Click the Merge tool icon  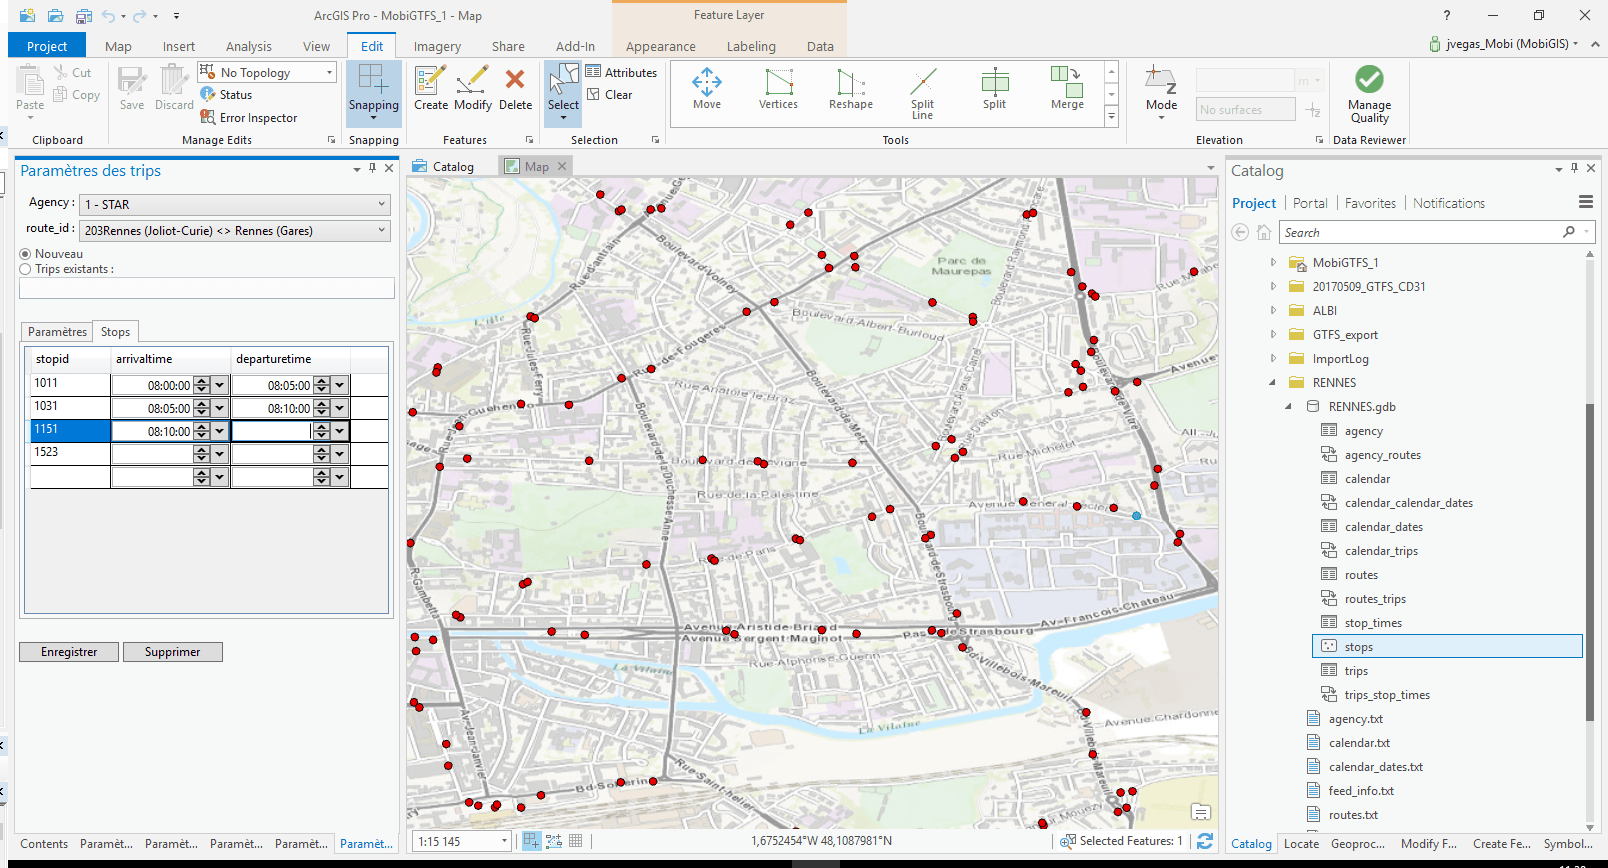click(1066, 88)
